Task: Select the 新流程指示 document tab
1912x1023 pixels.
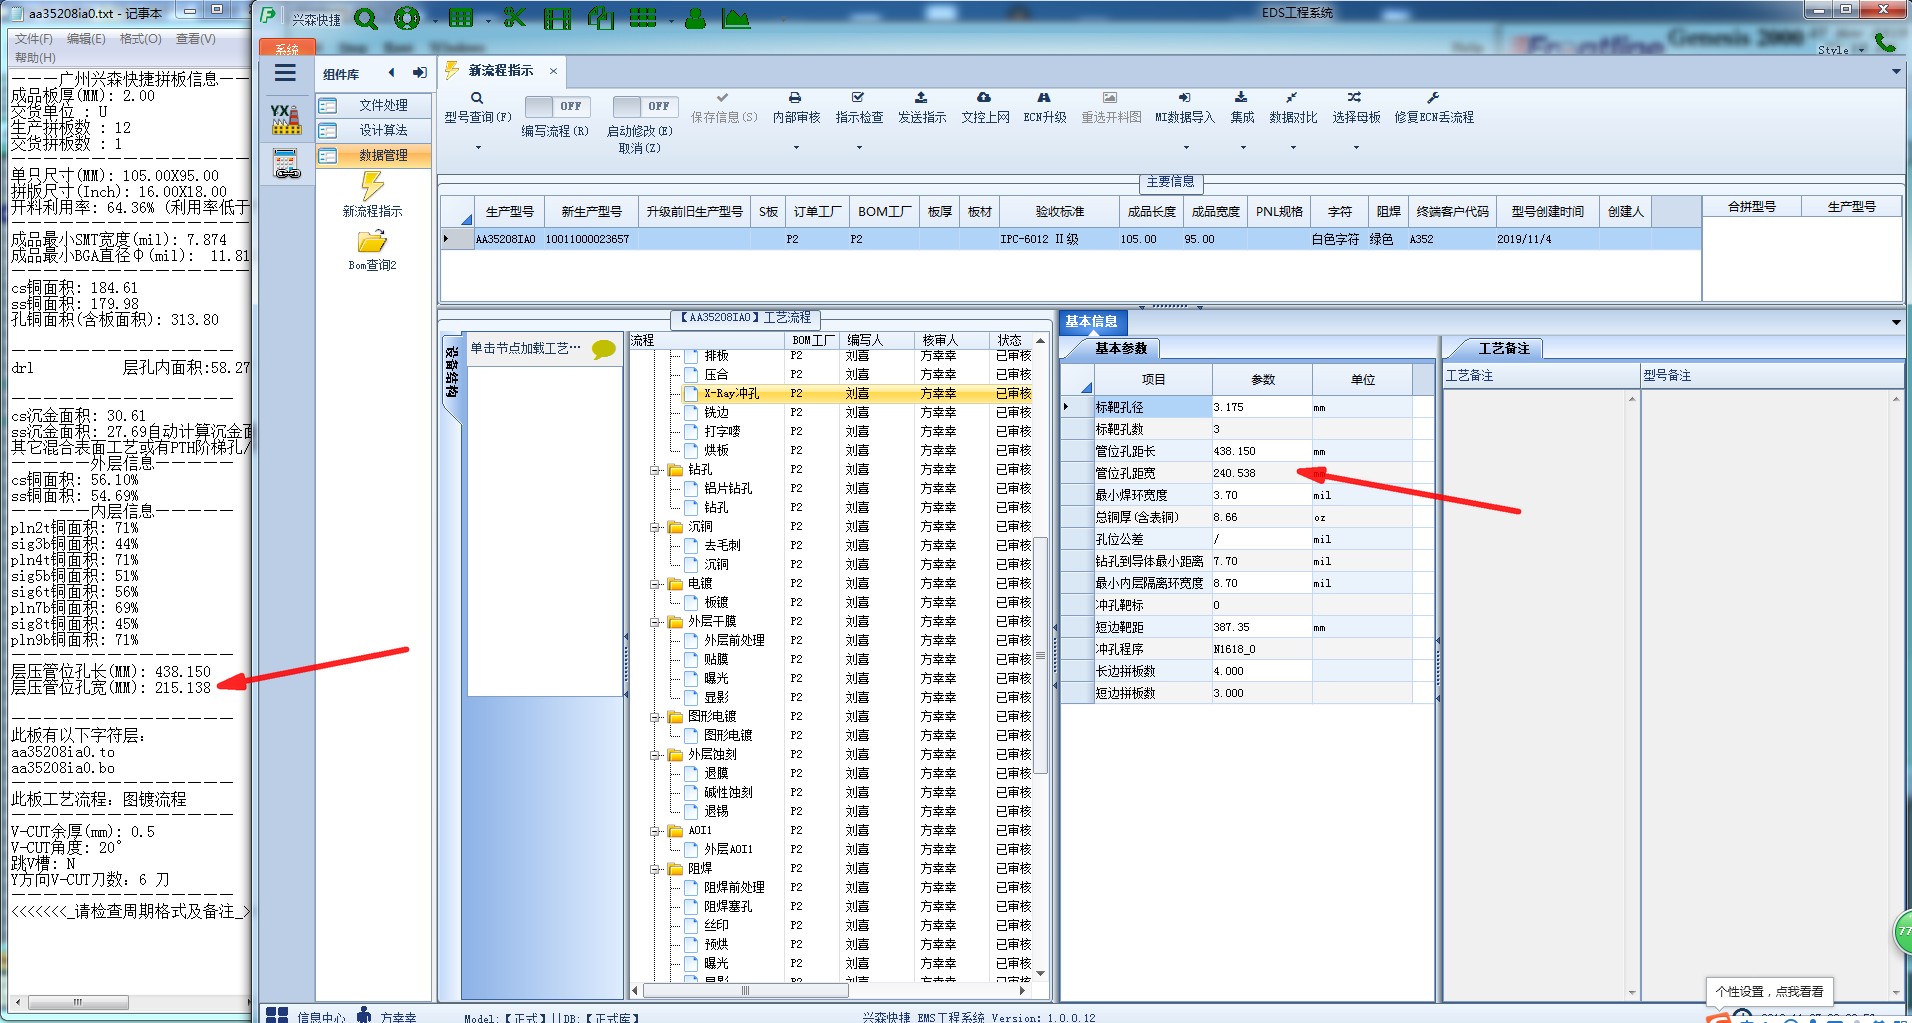Action: pyautogui.click(x=500, y=71)
